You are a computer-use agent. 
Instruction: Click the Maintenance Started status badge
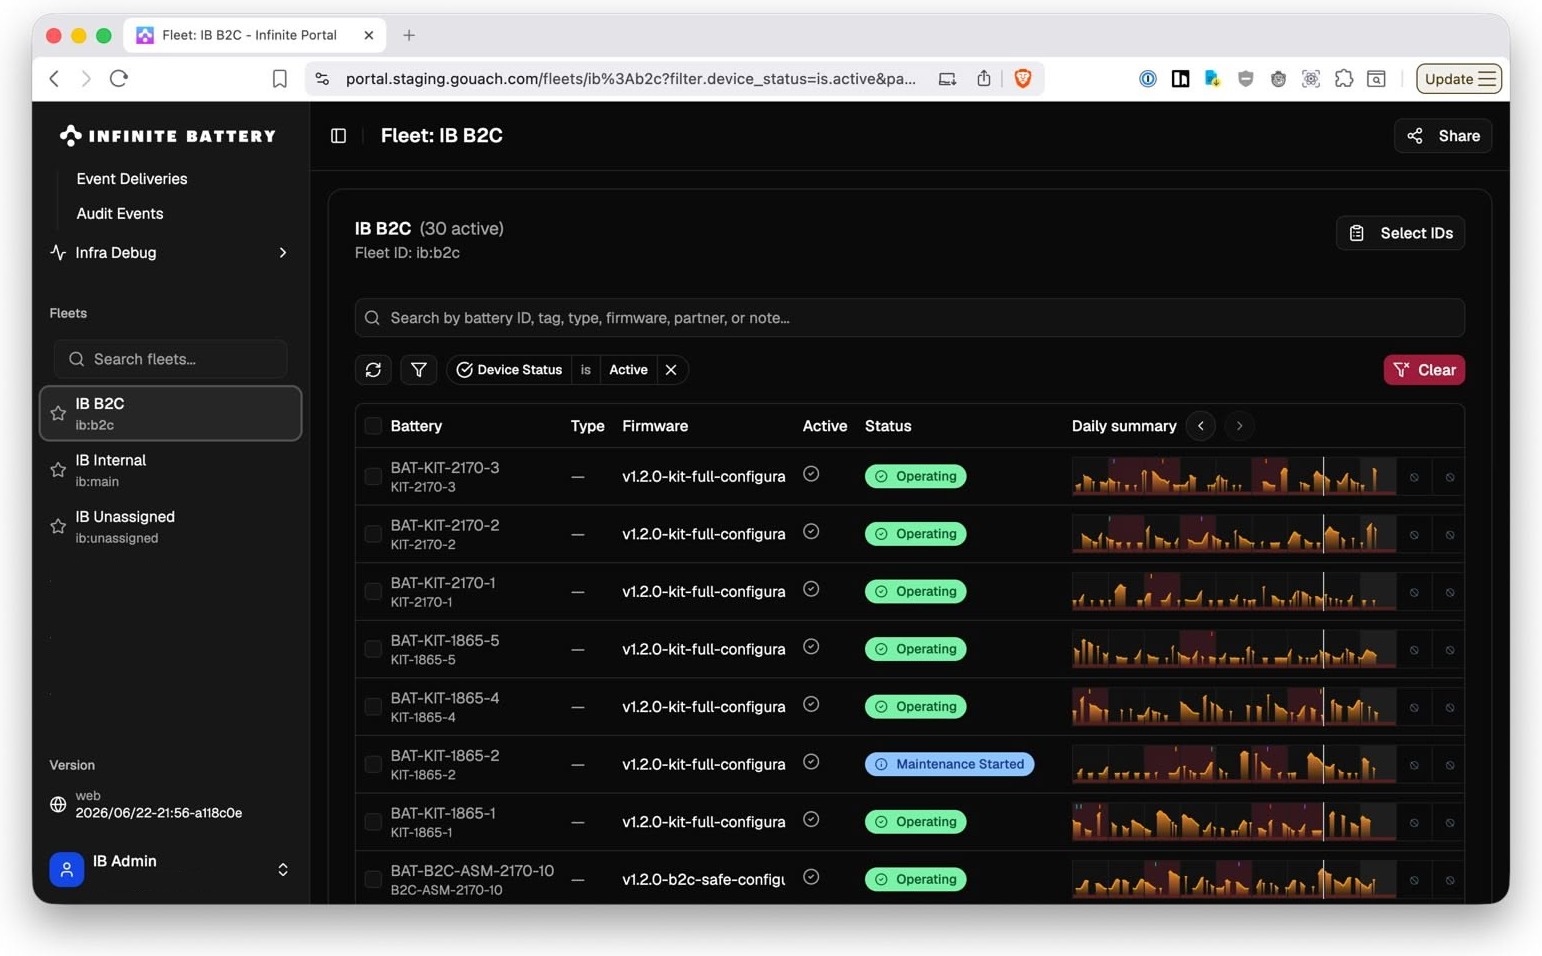(949, 764)
